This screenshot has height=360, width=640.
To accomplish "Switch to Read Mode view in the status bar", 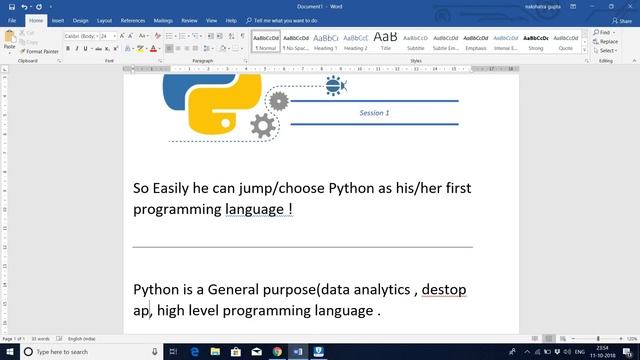I will [535, 339].
